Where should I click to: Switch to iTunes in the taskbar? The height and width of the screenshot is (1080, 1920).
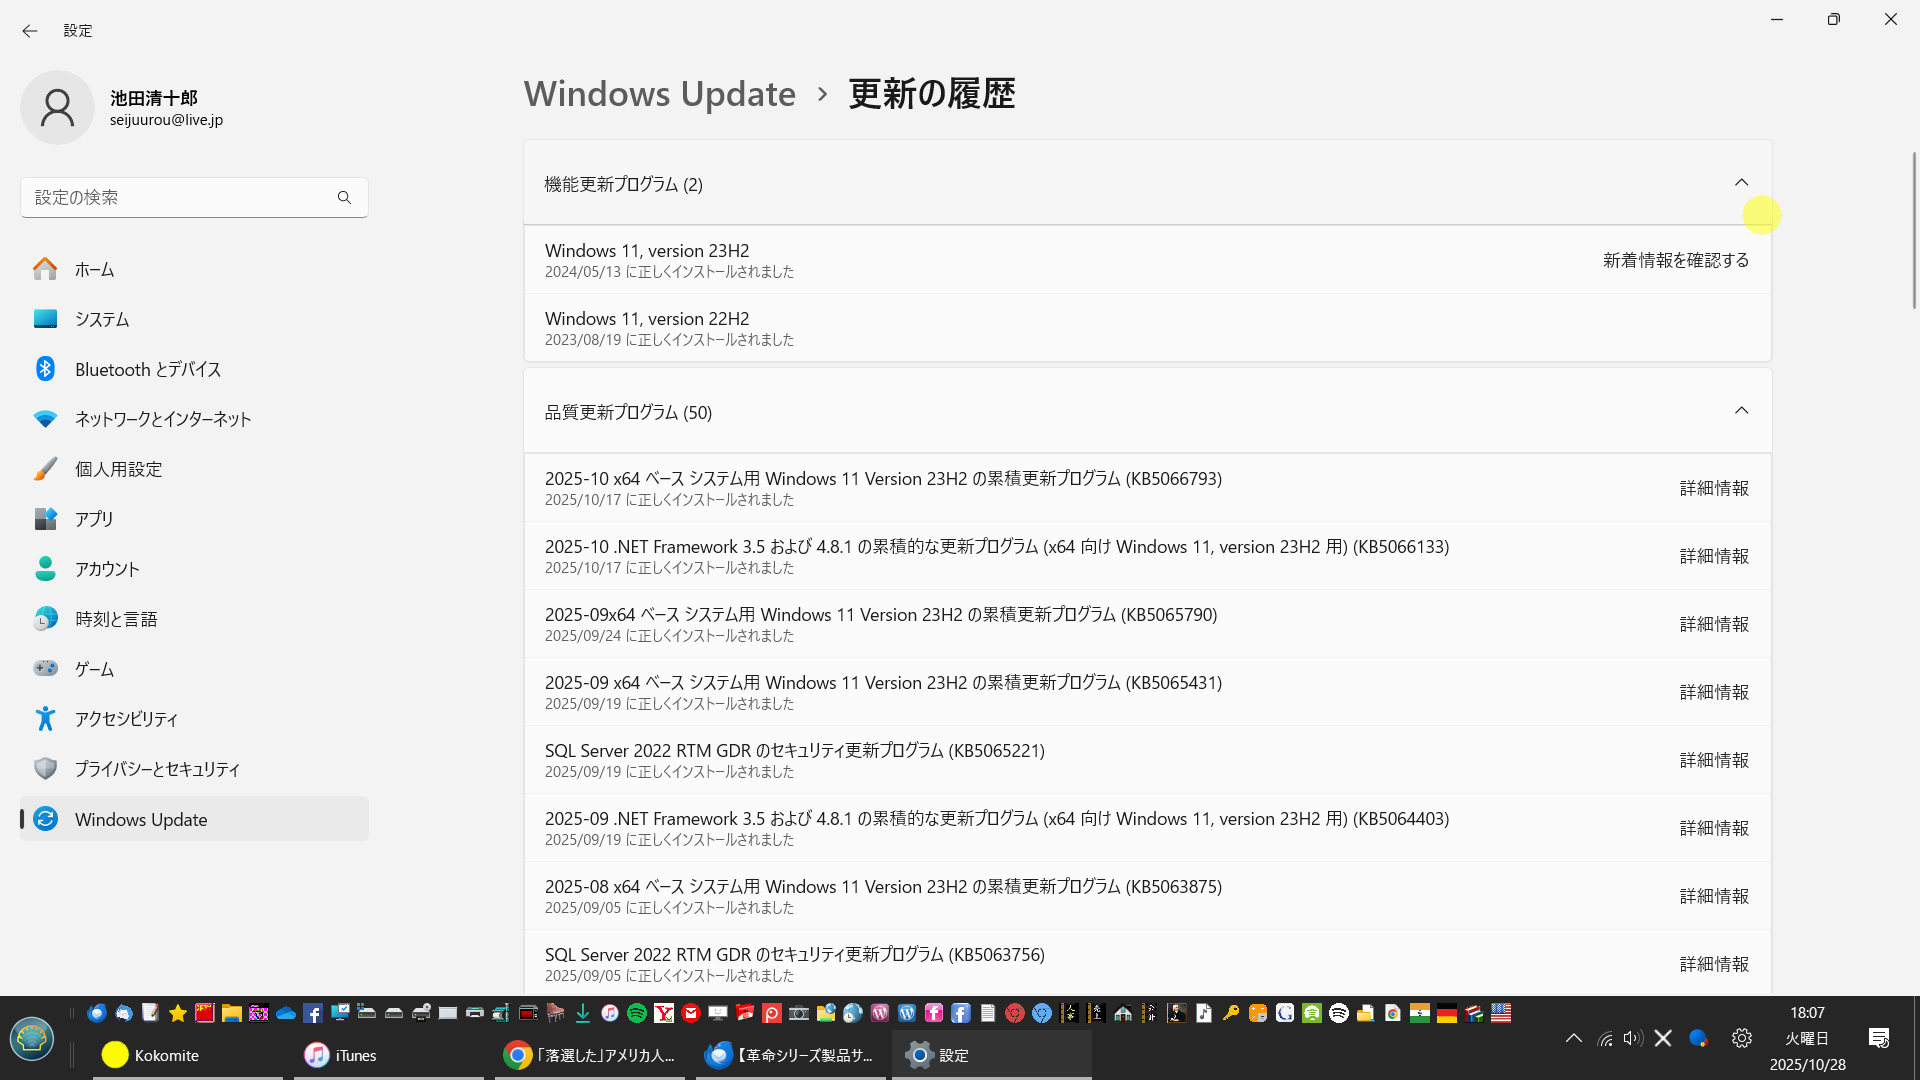pyautogui.click(x=389, y=1055)
